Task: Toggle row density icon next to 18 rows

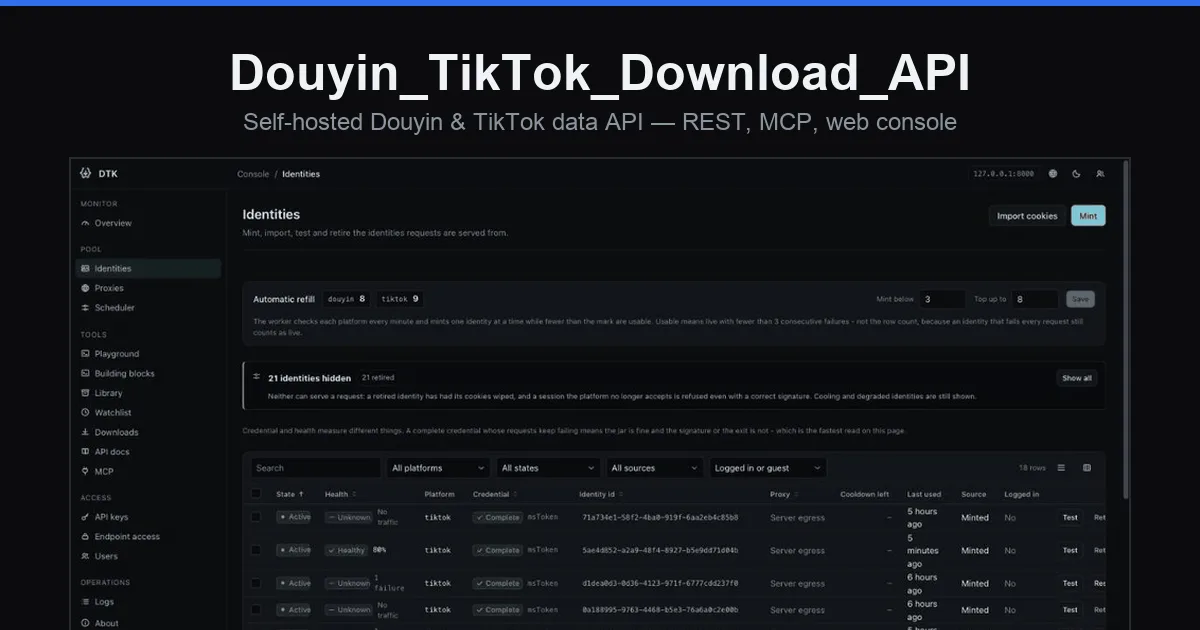Action: click(x=1061, y=467)
